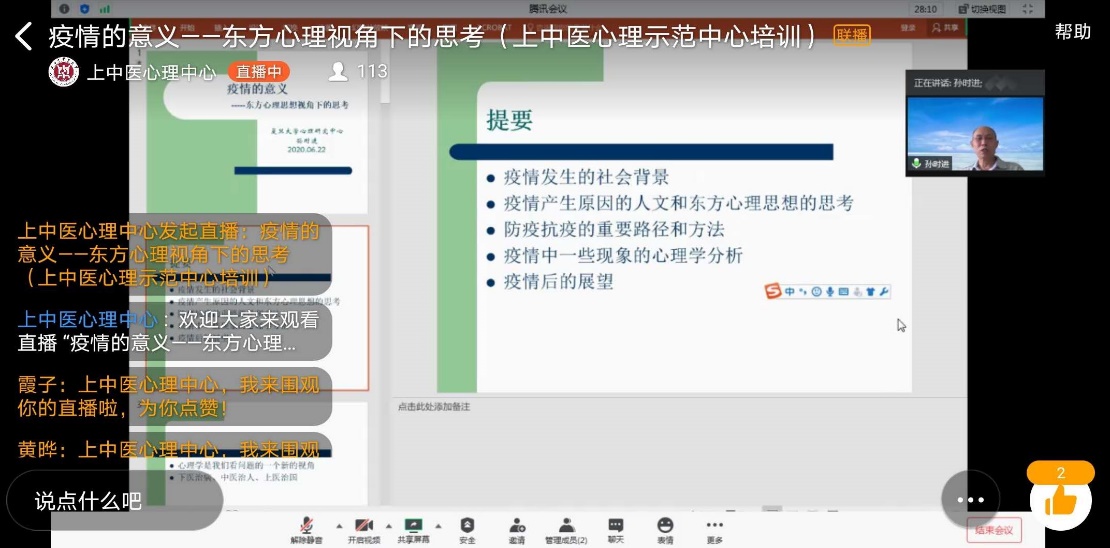Open the 更多 menu in meeting toolbar
The width and height of the screenshot is (1110, 548).
tap(714, 529)
